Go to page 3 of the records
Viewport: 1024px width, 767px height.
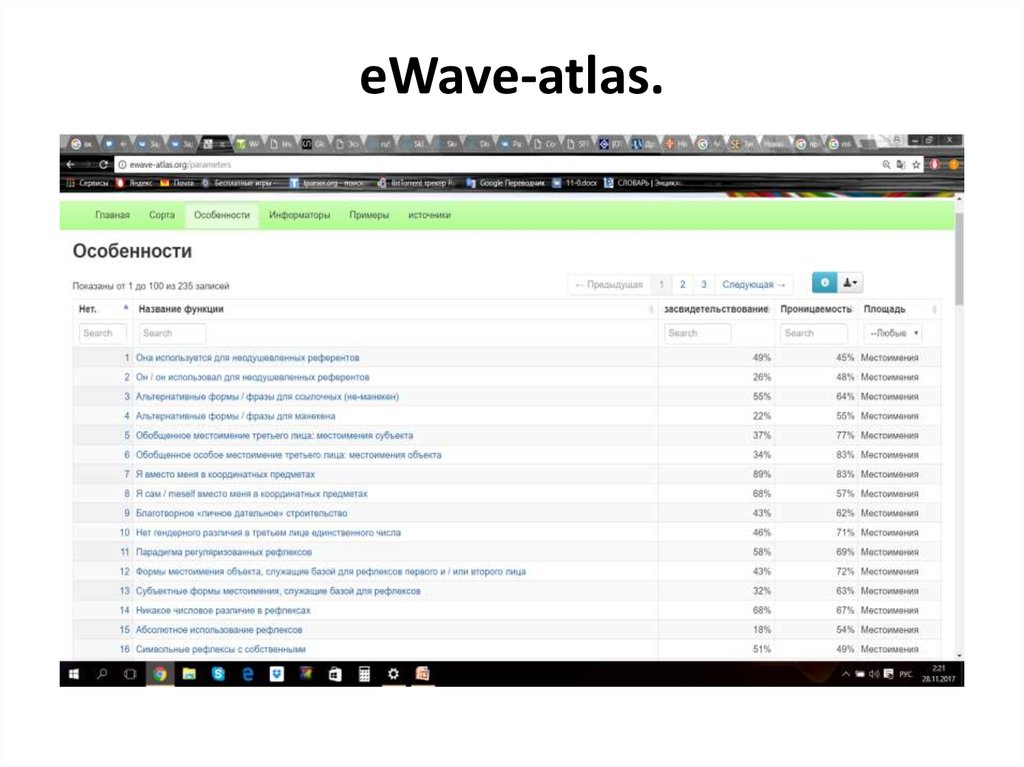coord(704,283)
